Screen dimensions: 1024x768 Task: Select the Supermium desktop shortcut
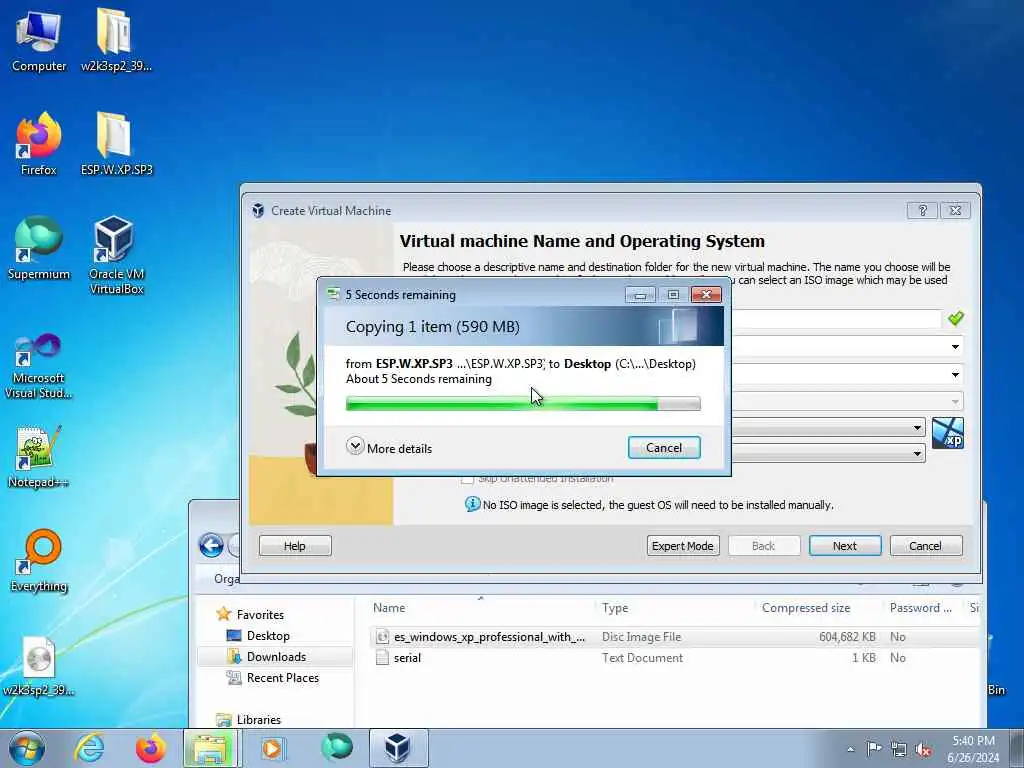tap(39, 248)
